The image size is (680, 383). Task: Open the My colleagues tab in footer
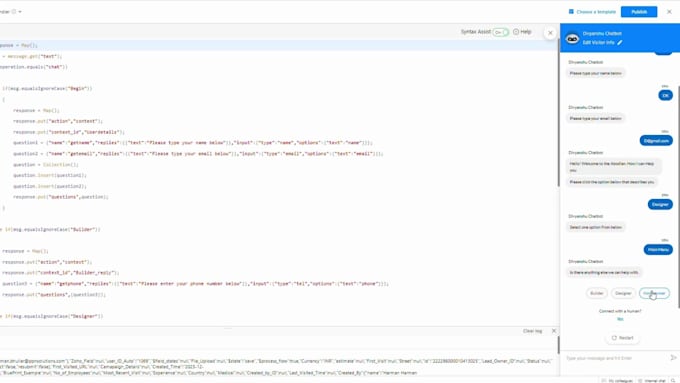click(617, 380)
